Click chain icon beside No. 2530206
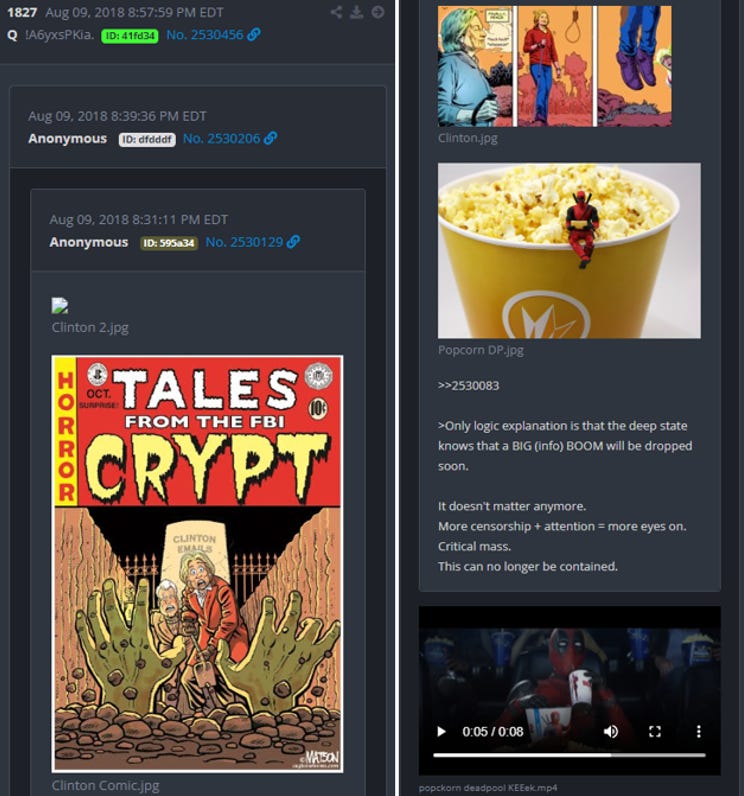 [x=270, y=138]
